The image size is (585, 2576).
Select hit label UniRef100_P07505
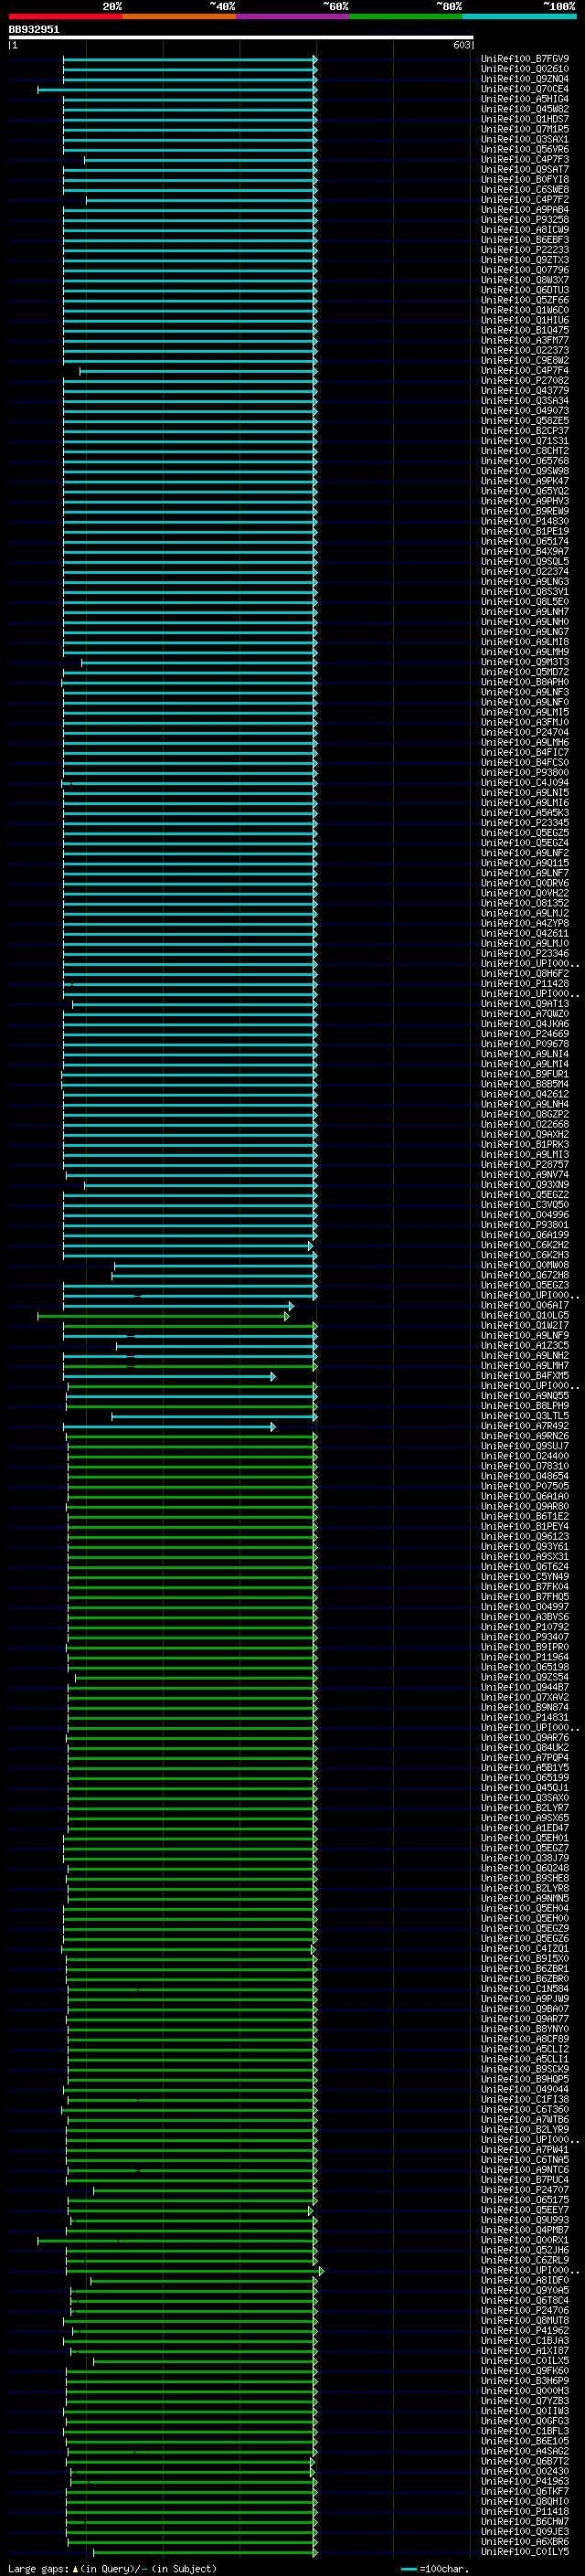pyautogui.click(x=525, y=1486)
